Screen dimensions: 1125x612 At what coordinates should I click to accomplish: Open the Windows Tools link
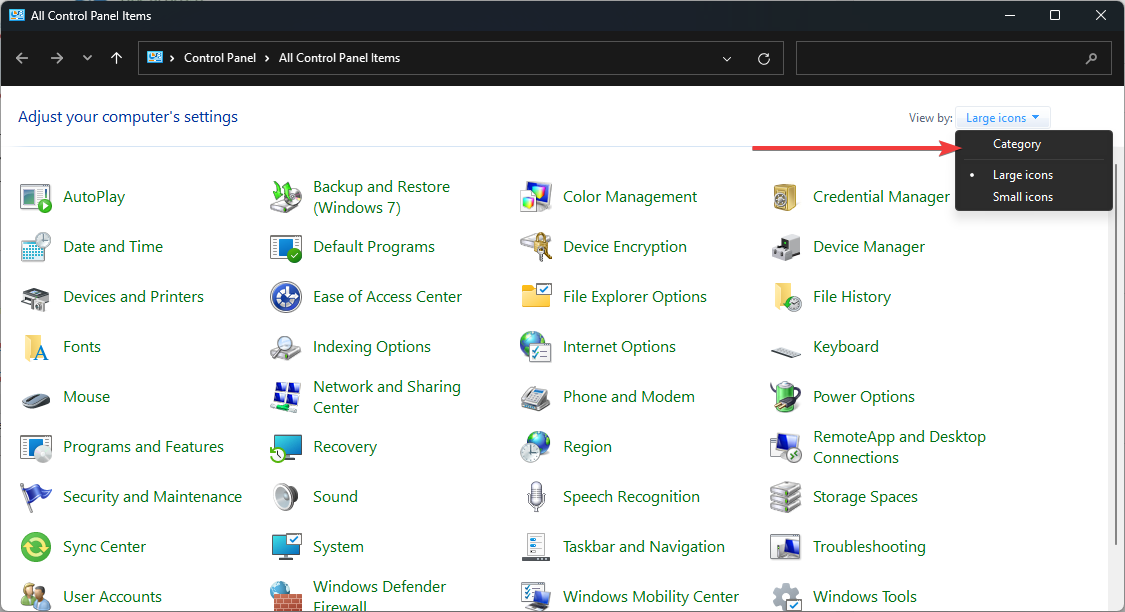tap(865, 597)
